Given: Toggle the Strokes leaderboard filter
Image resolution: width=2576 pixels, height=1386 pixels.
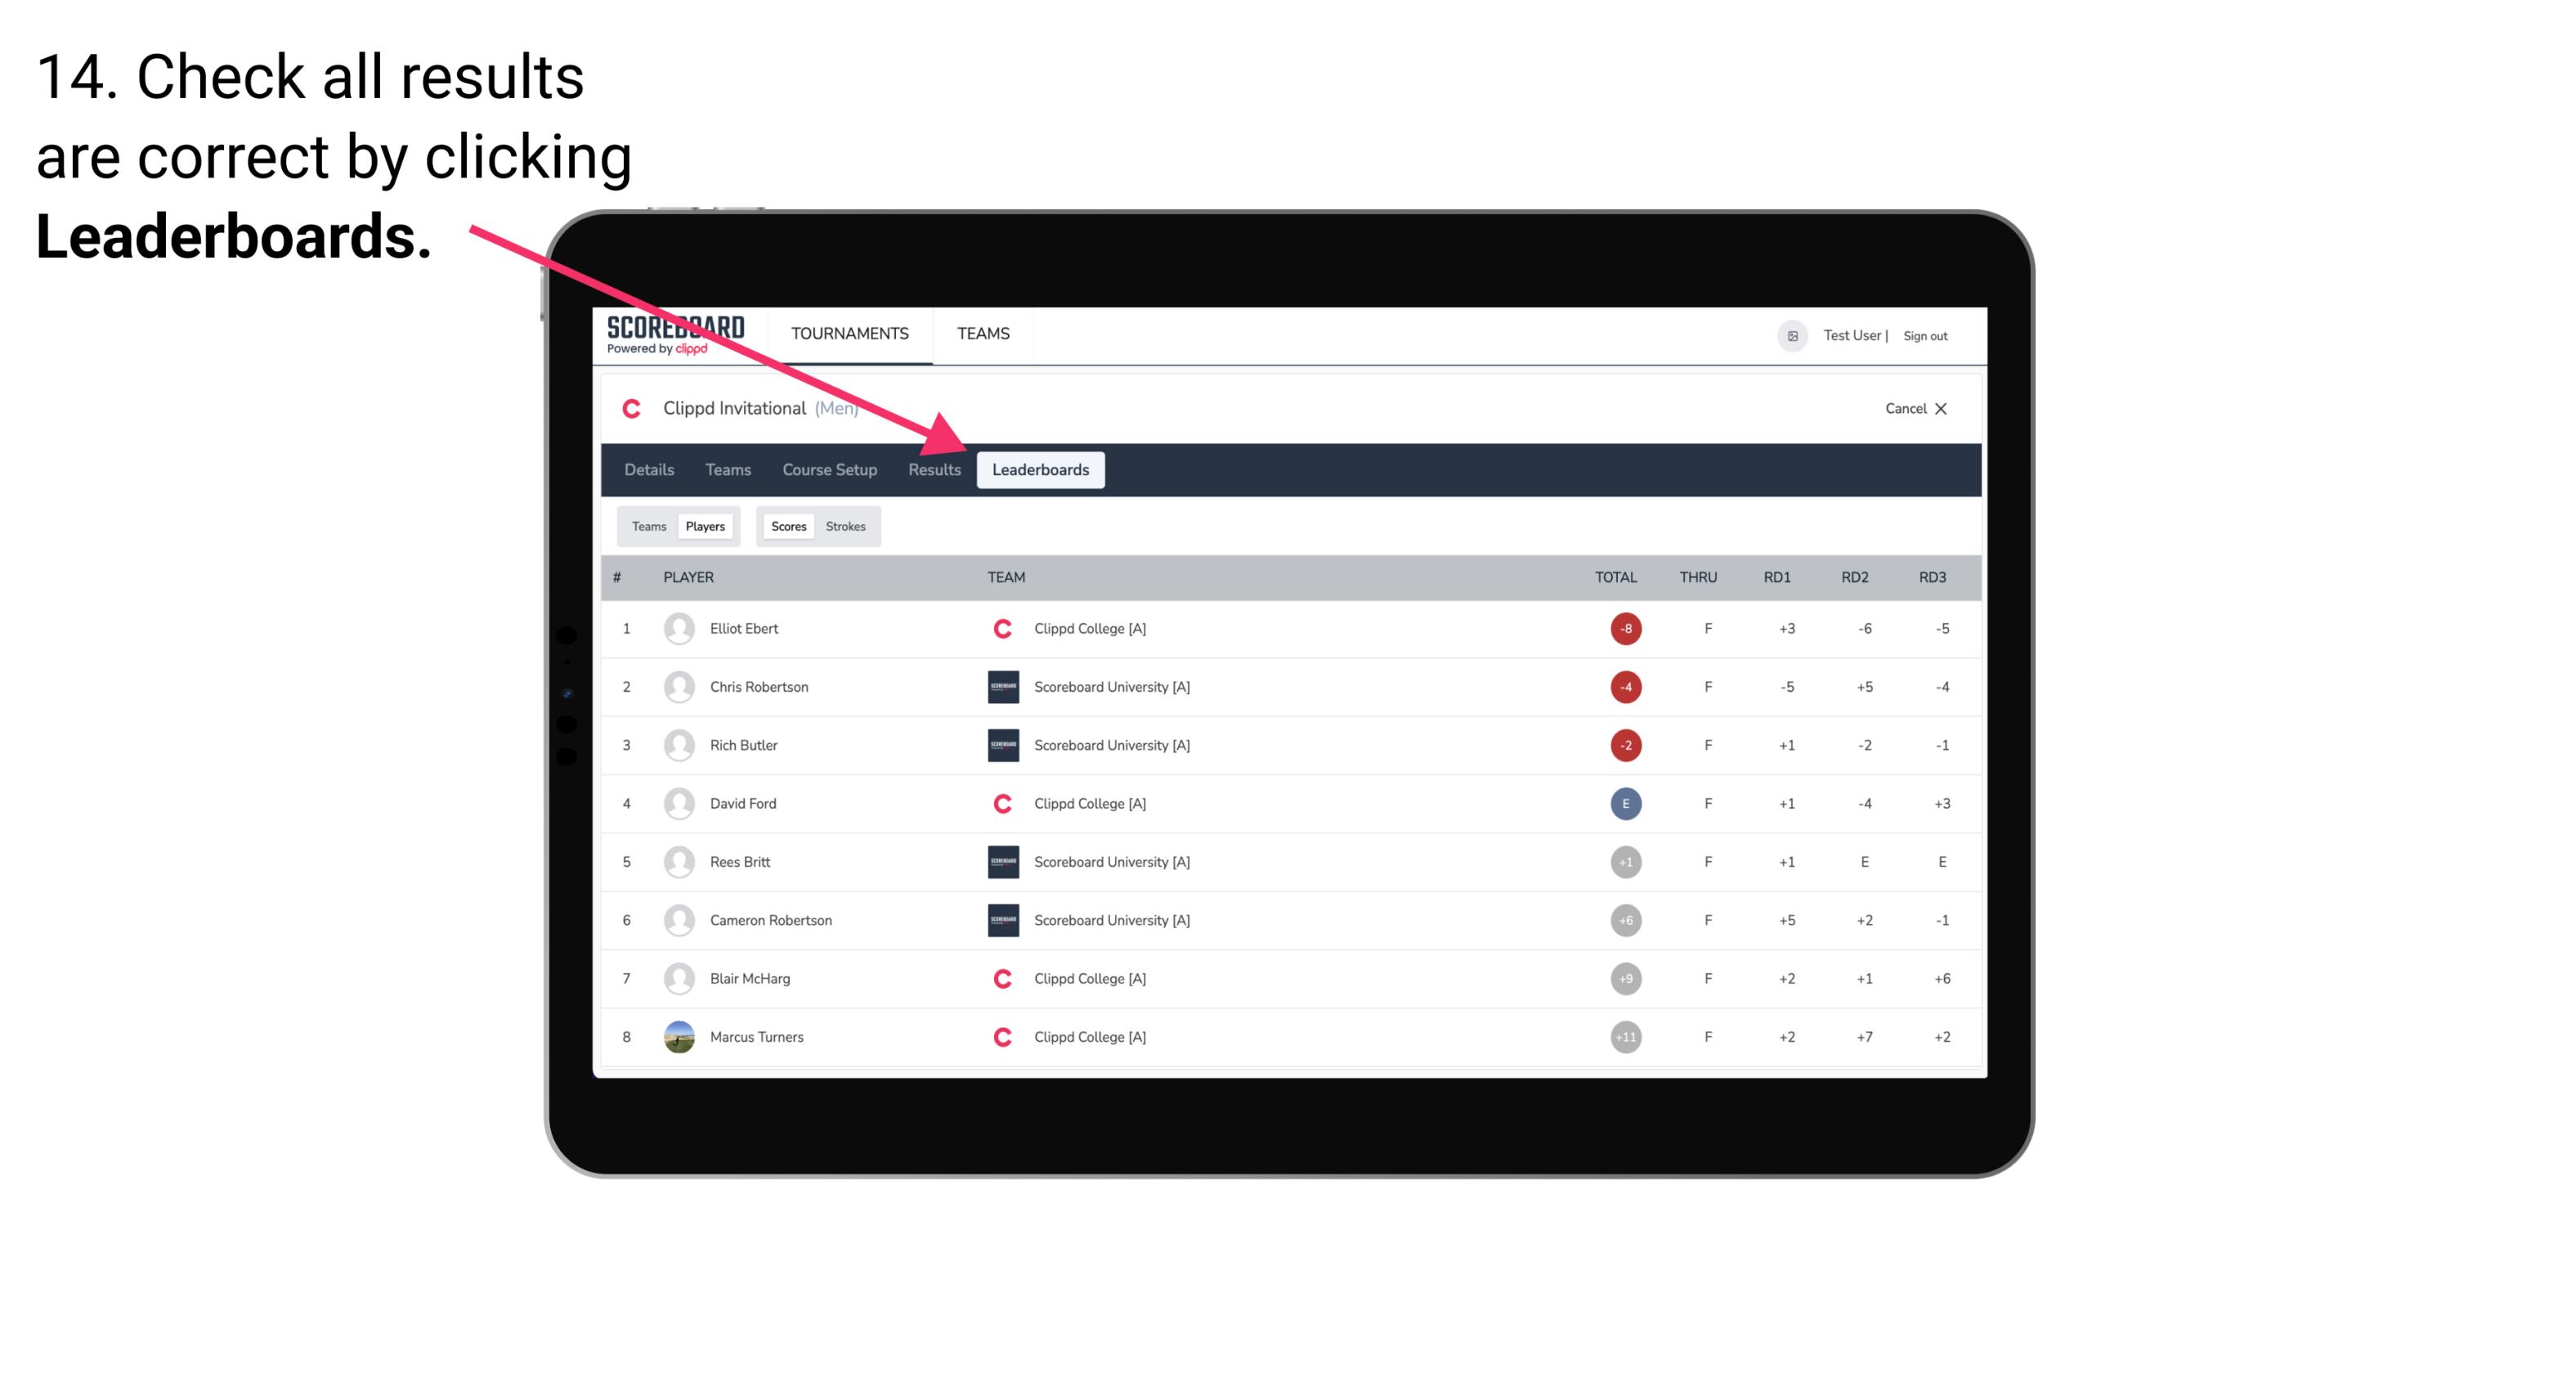Looking at the screenshot, I should 848,526.
